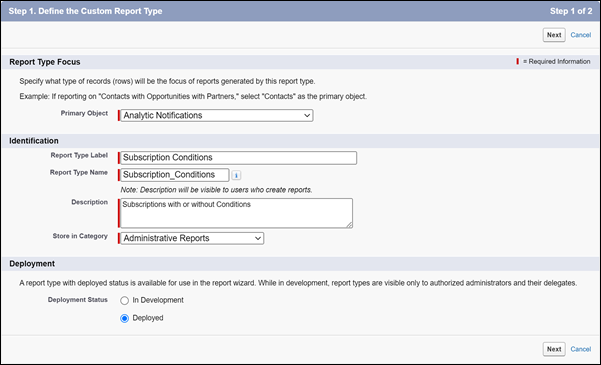Select the In Development radio button
The width and height of the screenshot is (601, 365).
(125, 301)
